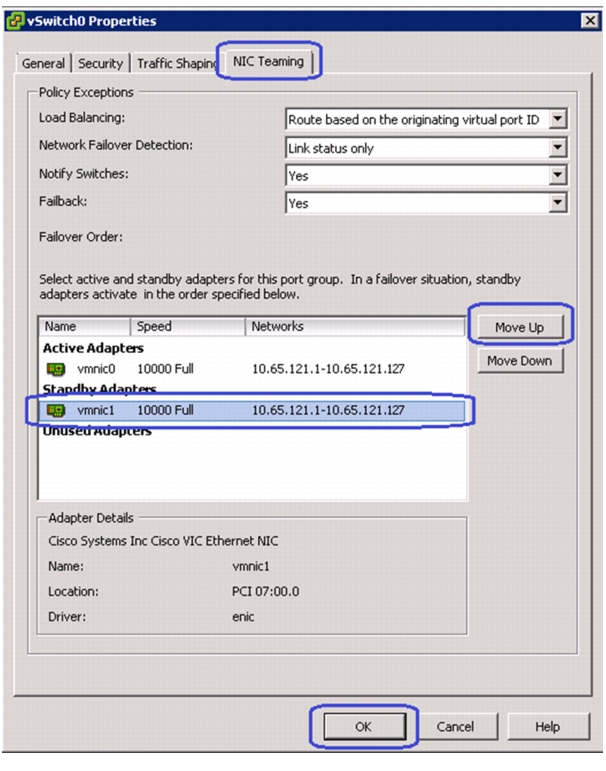Click the Networks column header
Screen dimensions: 606x771
coord(355,326)
